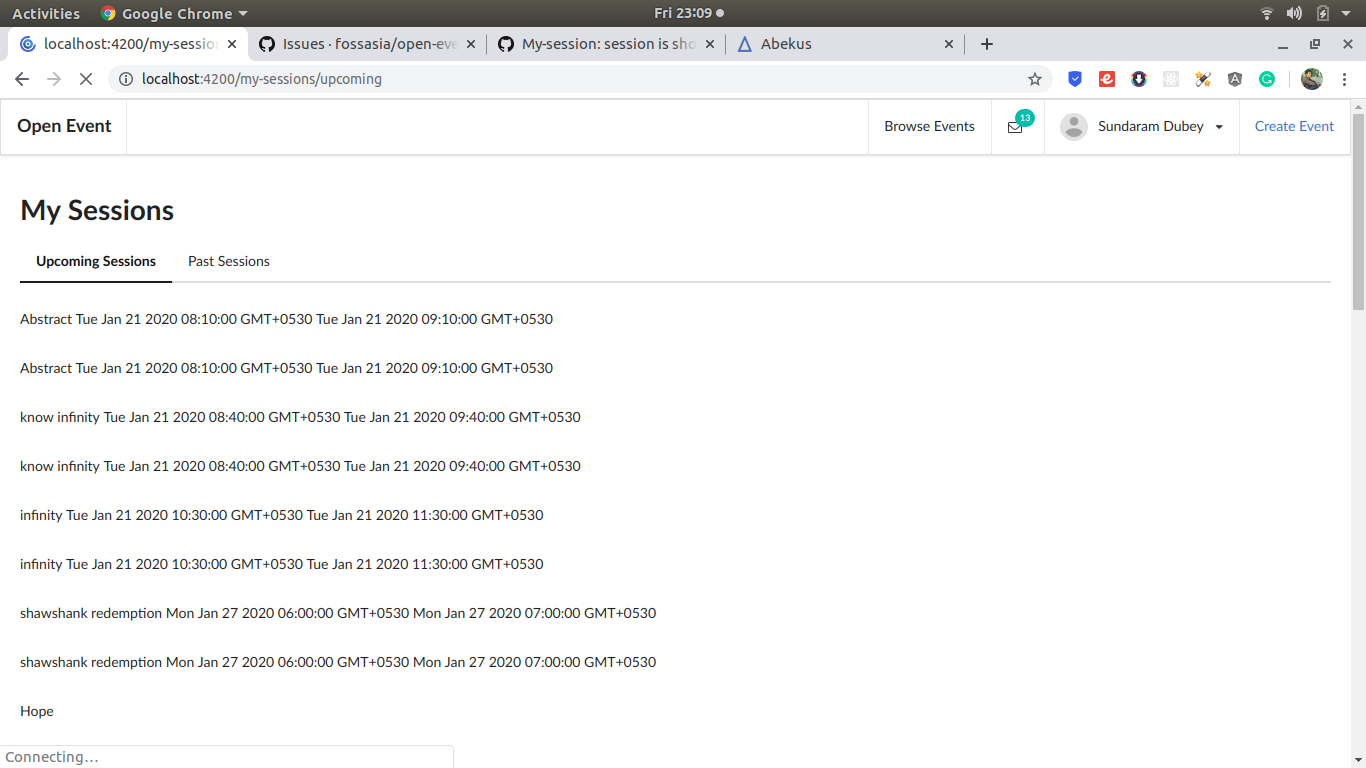Open the grey React Developer Tools extension icon

point(1171,79)
